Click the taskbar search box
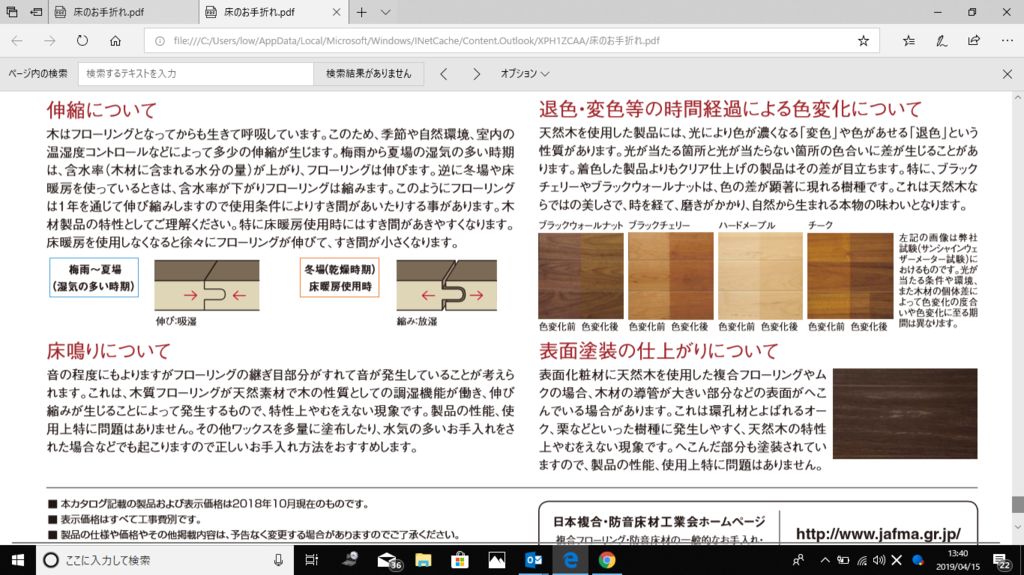 (165, 560)
